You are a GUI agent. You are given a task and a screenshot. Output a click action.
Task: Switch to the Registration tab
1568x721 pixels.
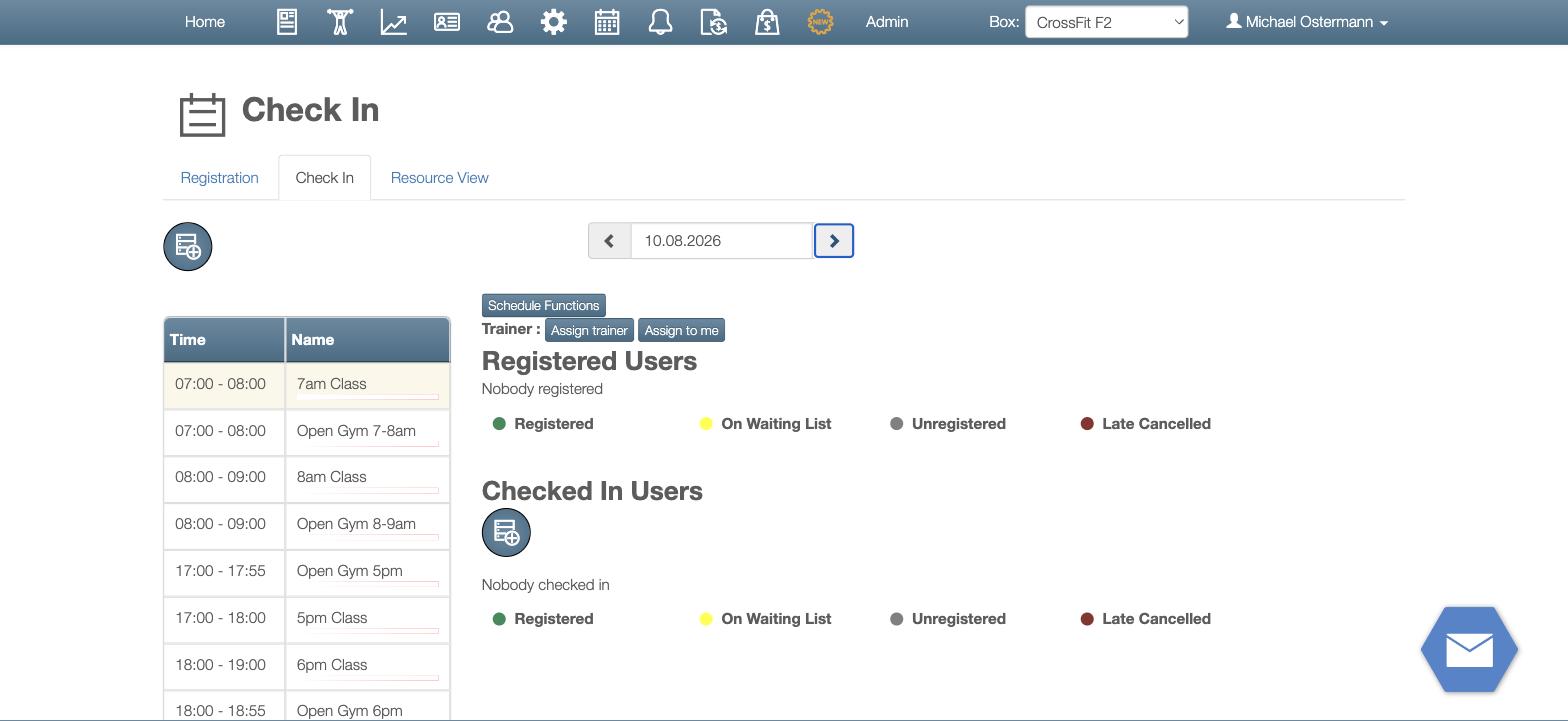pos(220,178)
